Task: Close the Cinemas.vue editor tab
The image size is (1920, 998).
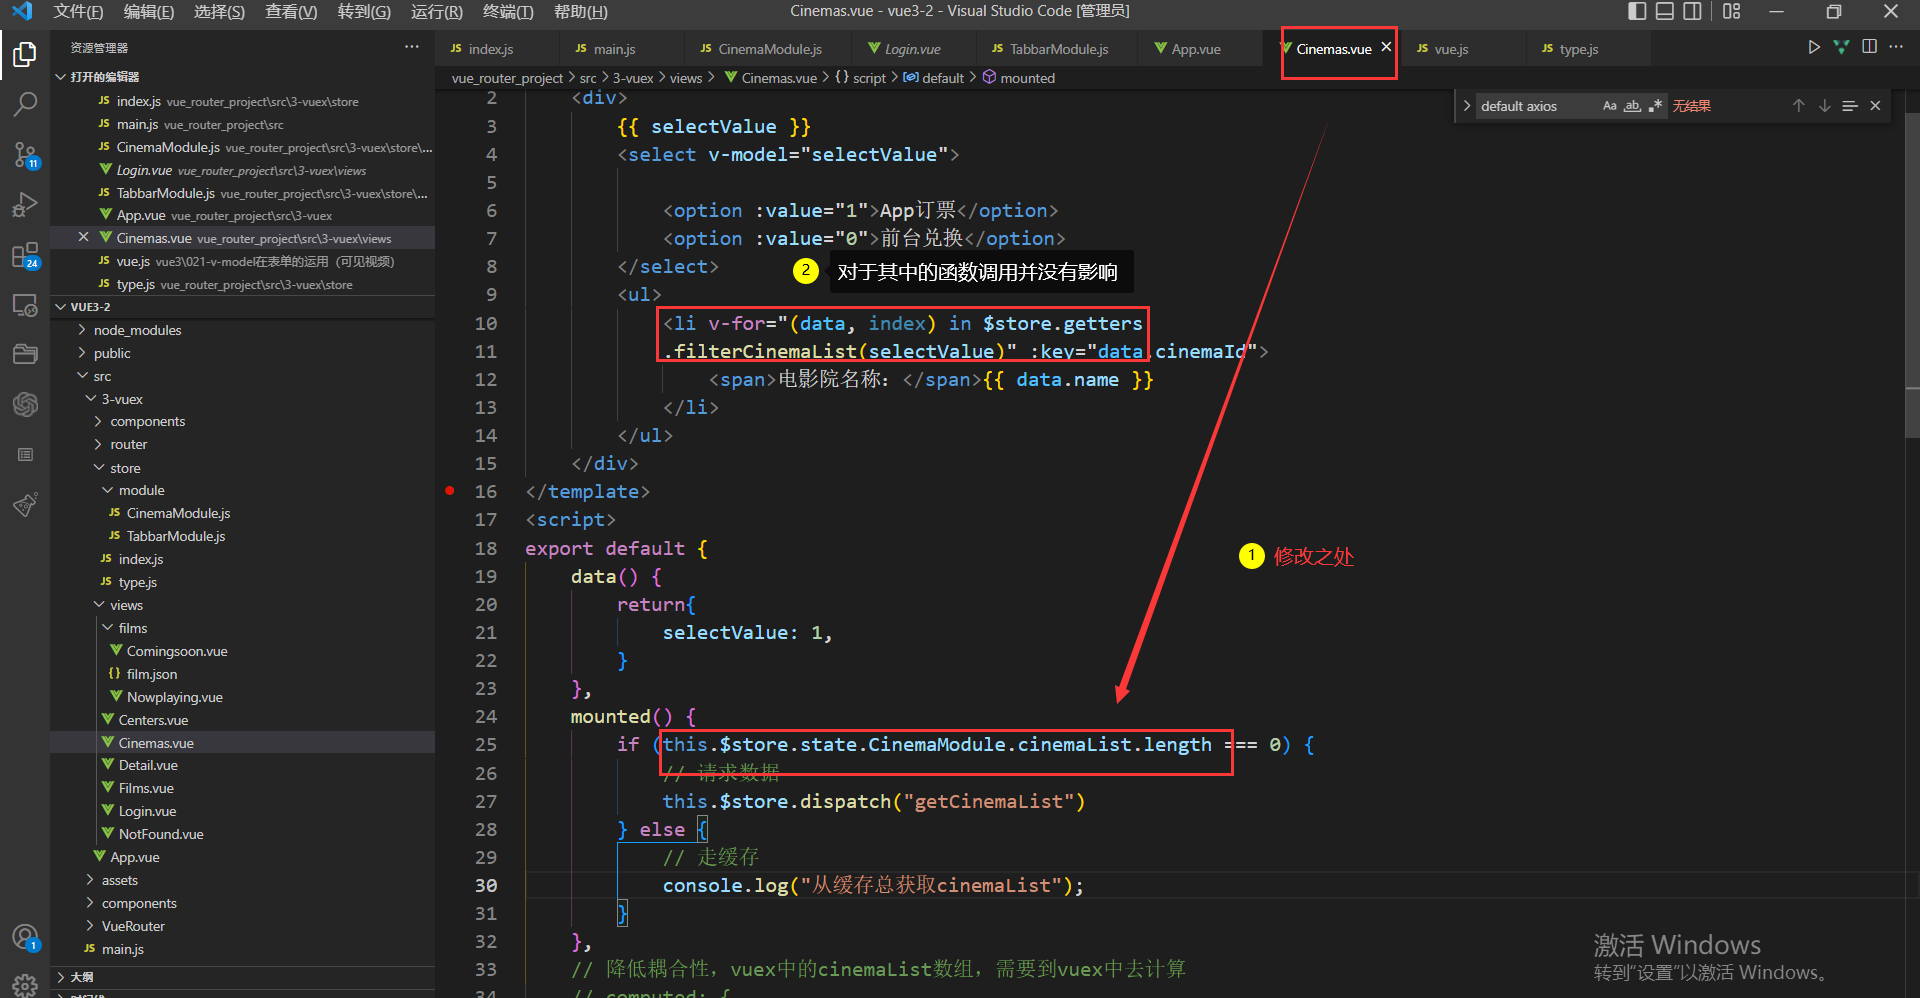Action: (x=1386, y=47)
